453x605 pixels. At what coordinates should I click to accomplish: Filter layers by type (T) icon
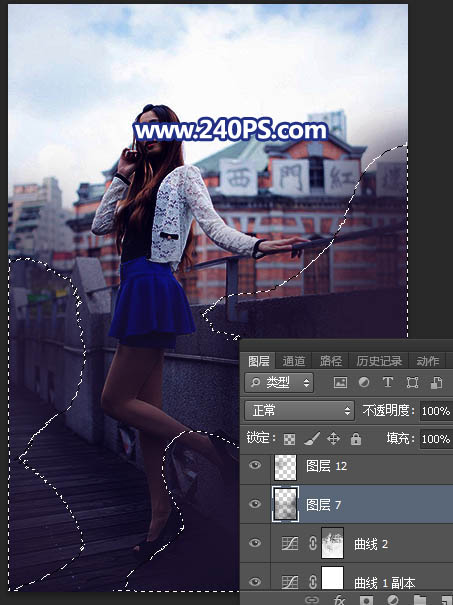pos(388,382)
